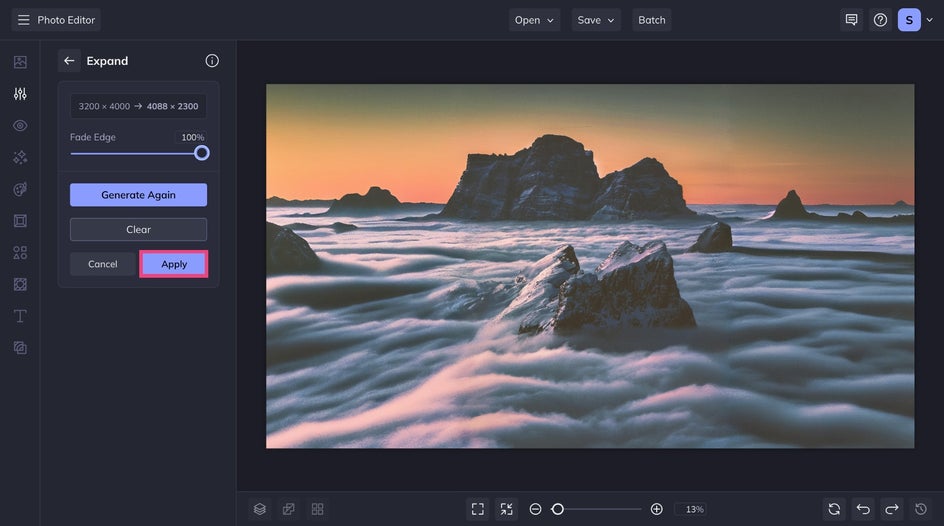944x526 pixels.
Task: Fit image to screen
Action: 477,509
